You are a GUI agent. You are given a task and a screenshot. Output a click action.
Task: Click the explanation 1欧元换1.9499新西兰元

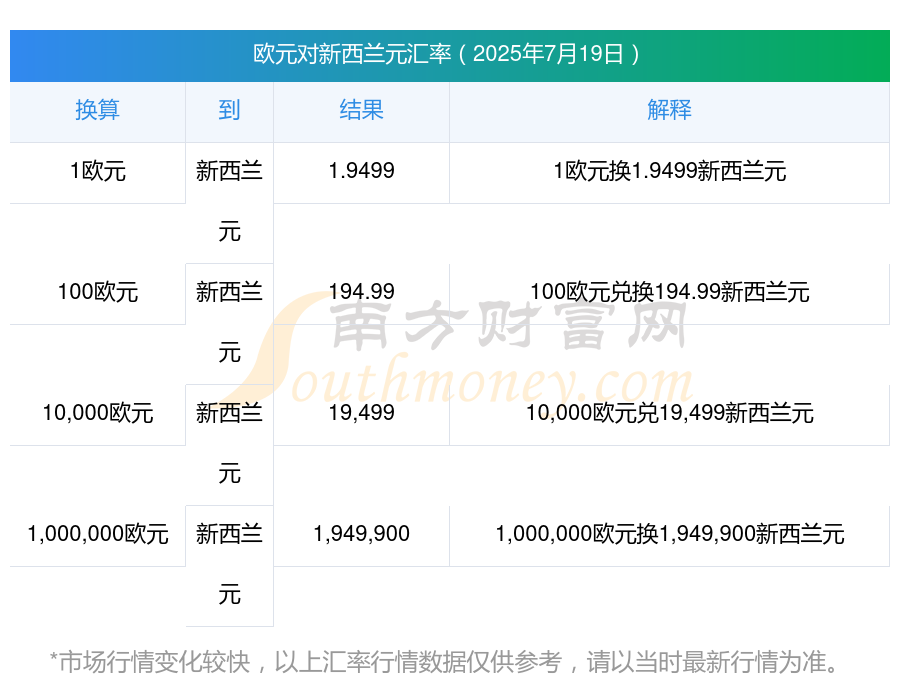click(669, 171)
